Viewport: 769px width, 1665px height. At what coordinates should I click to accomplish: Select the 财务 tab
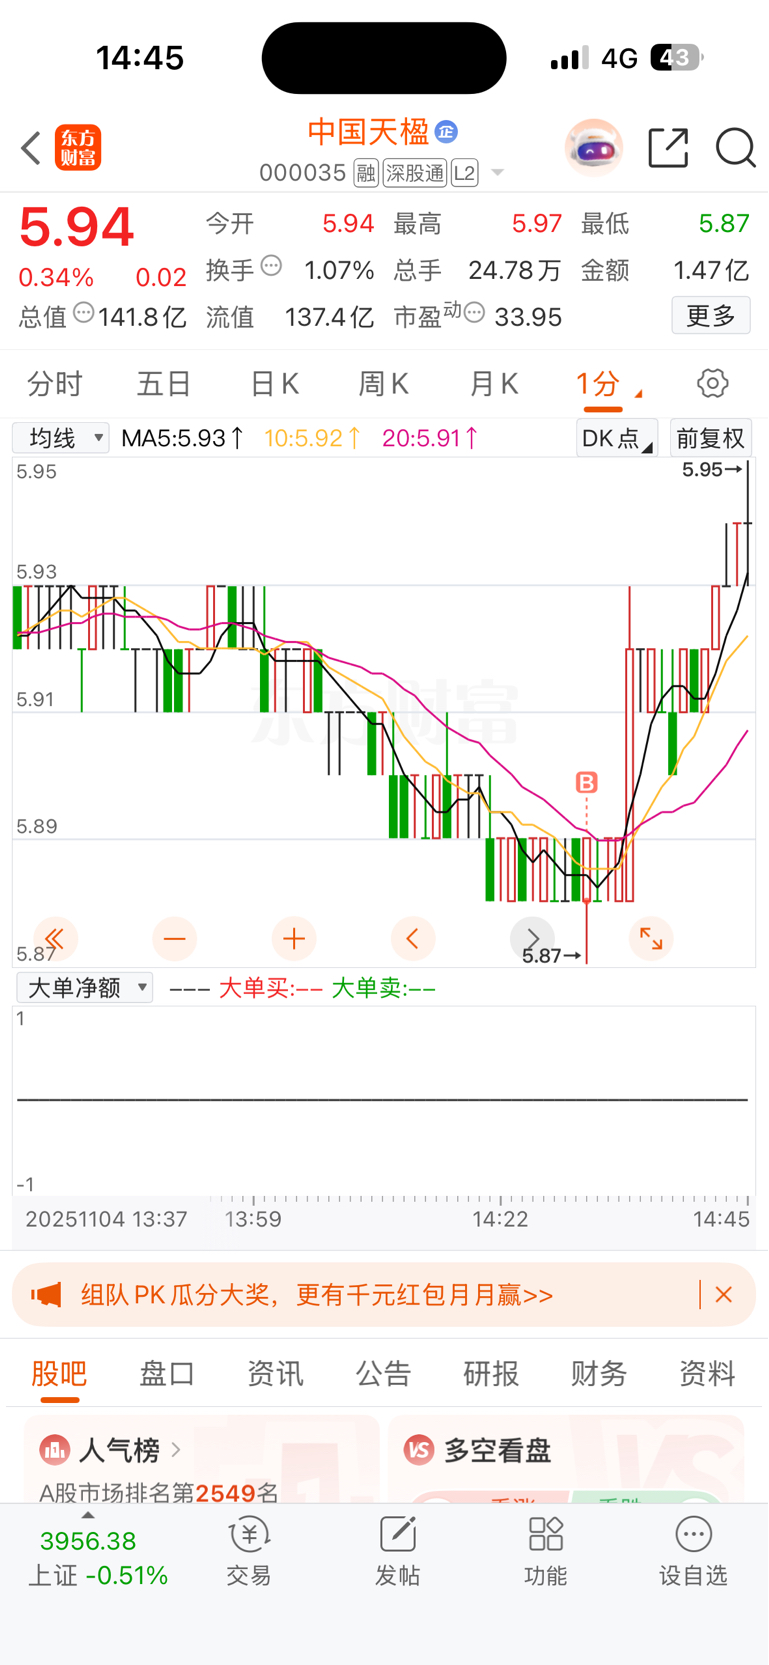coord(599,1374)
